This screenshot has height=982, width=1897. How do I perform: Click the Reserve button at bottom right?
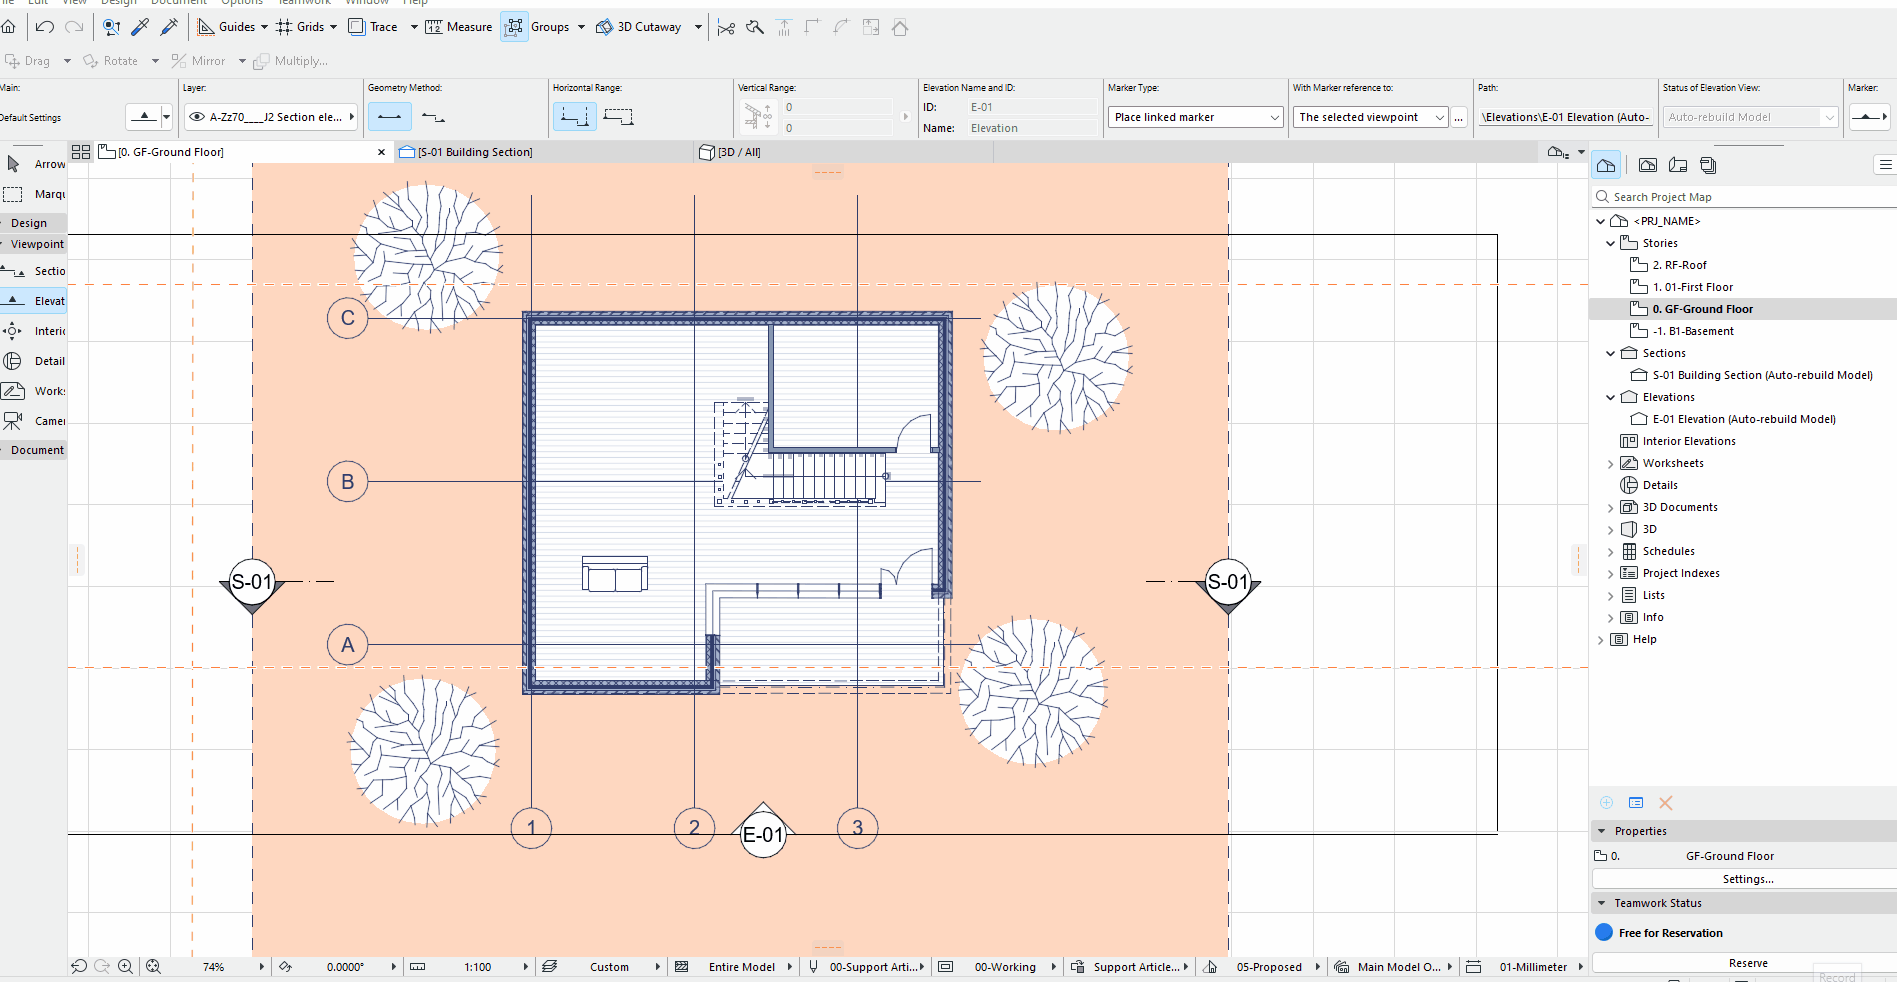(1748, 963)
